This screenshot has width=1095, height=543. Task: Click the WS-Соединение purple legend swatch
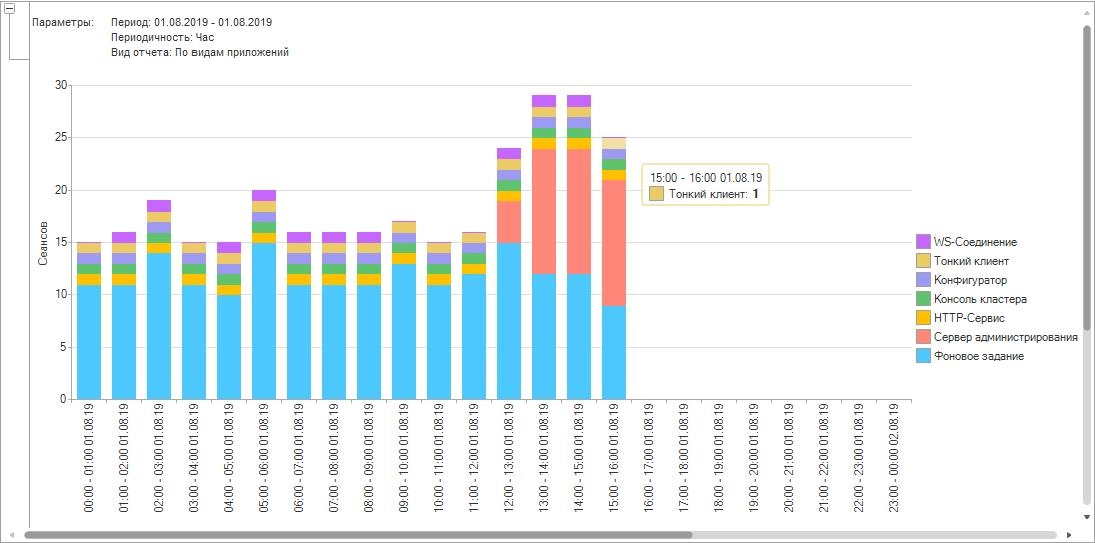click(x=923, y=242)
